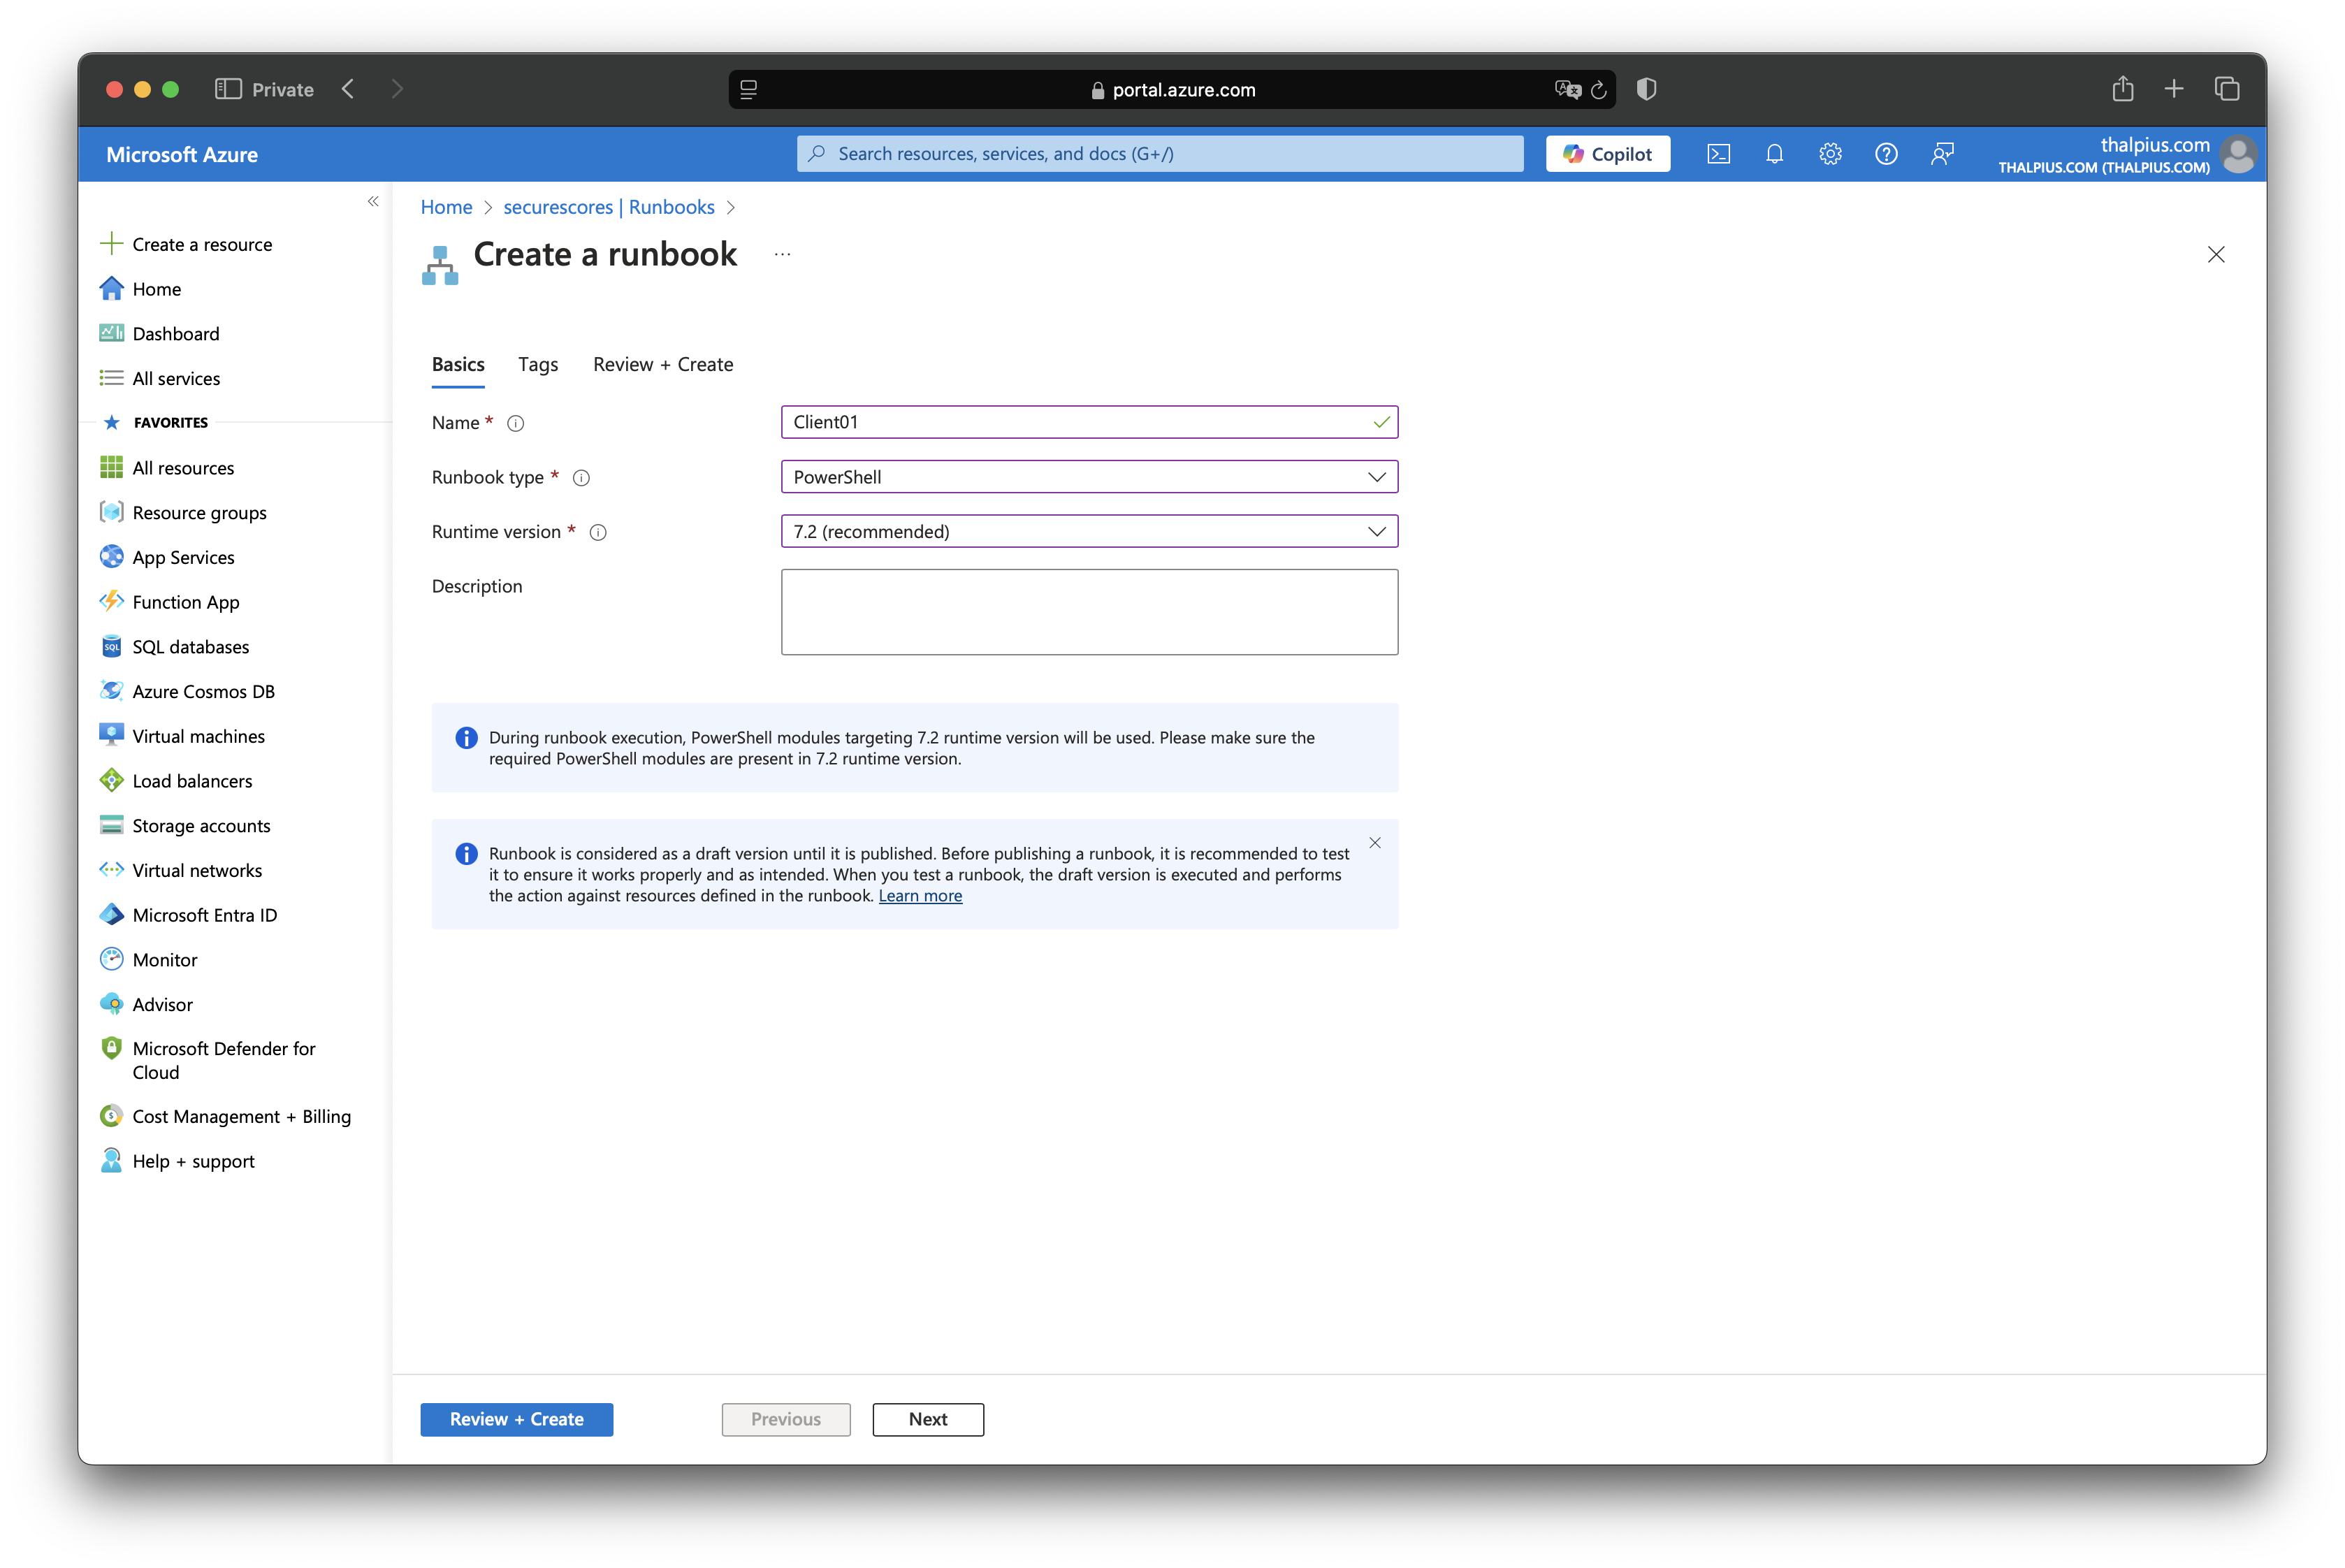Open the help and support icon
Screen dimensions: 2345x1568
coord(1886,153)
